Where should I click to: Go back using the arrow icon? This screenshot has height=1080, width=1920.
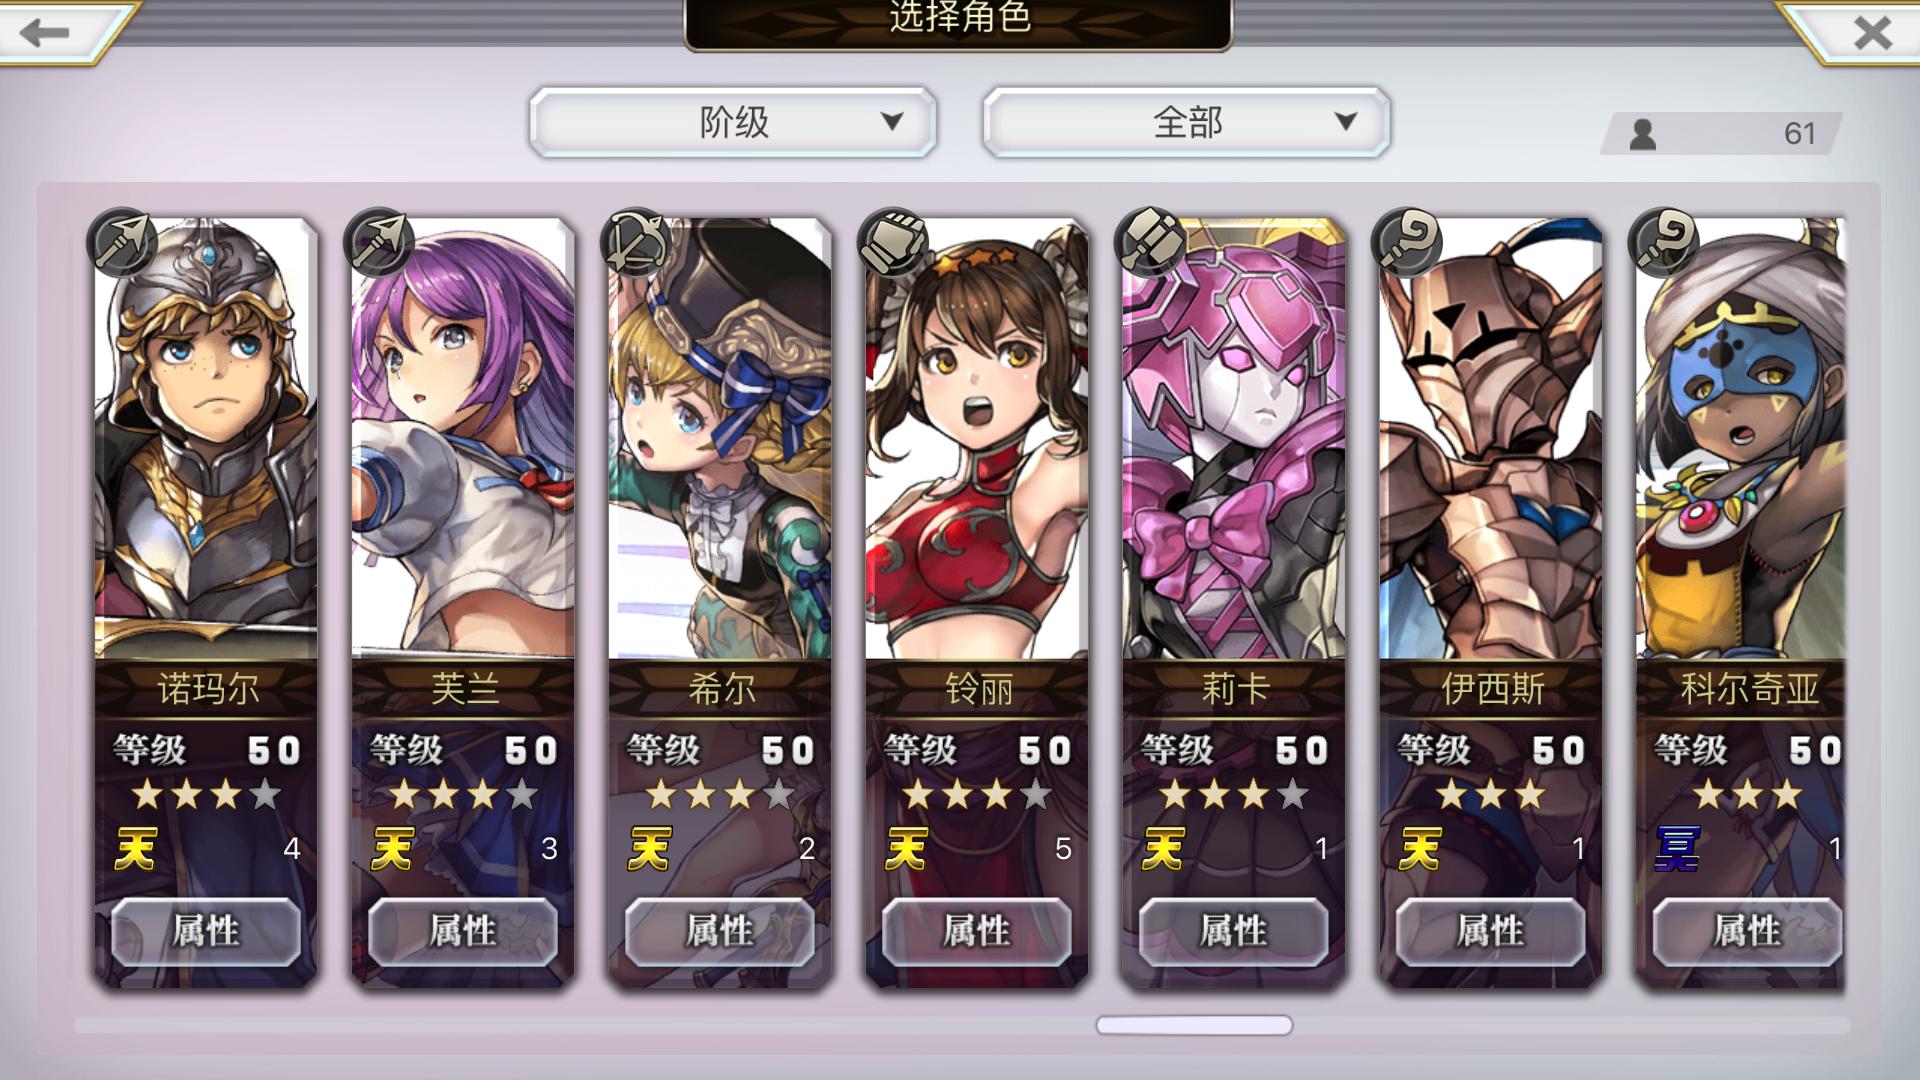click(x=45, y=32)
